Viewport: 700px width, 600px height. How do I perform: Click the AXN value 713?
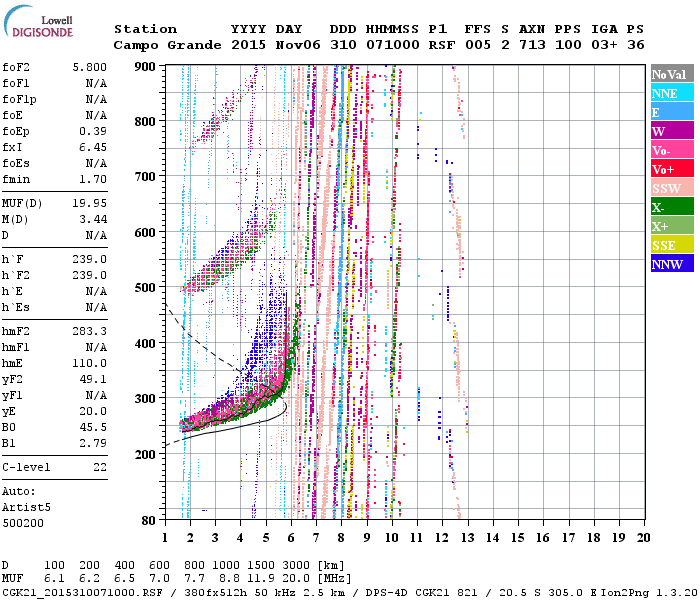pyautogui.click(x=532, y=45)
